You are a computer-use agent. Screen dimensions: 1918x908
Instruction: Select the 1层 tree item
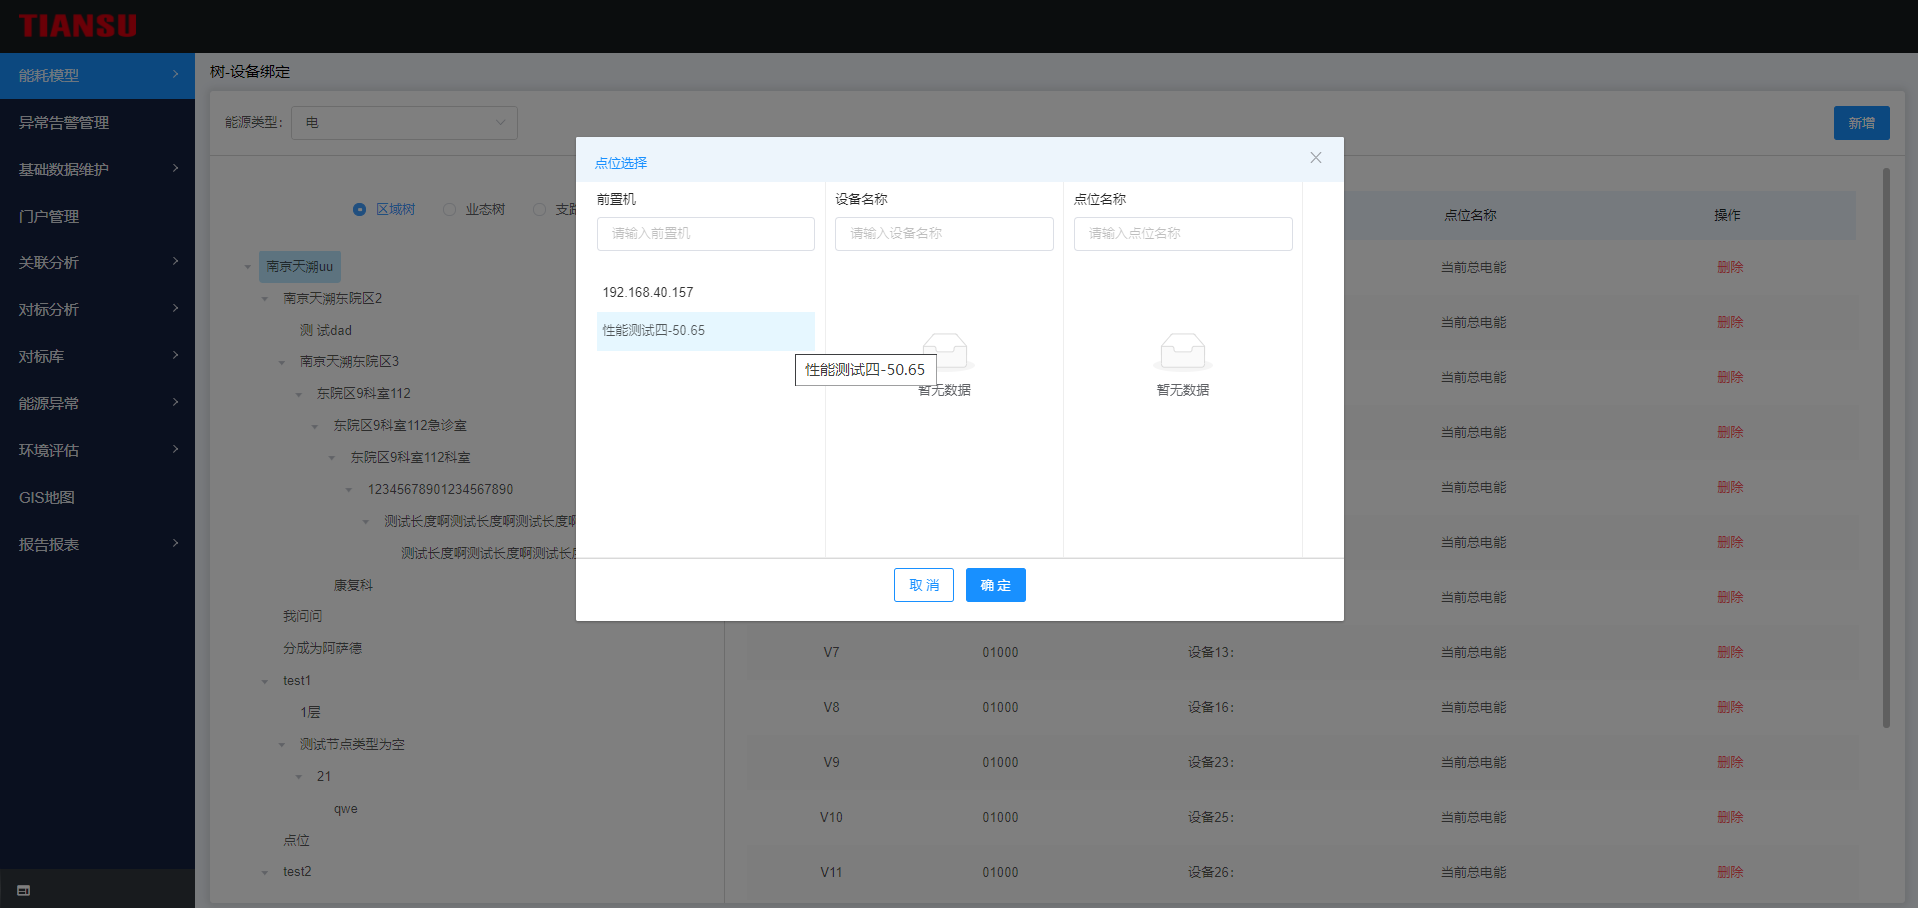[310, 712]
